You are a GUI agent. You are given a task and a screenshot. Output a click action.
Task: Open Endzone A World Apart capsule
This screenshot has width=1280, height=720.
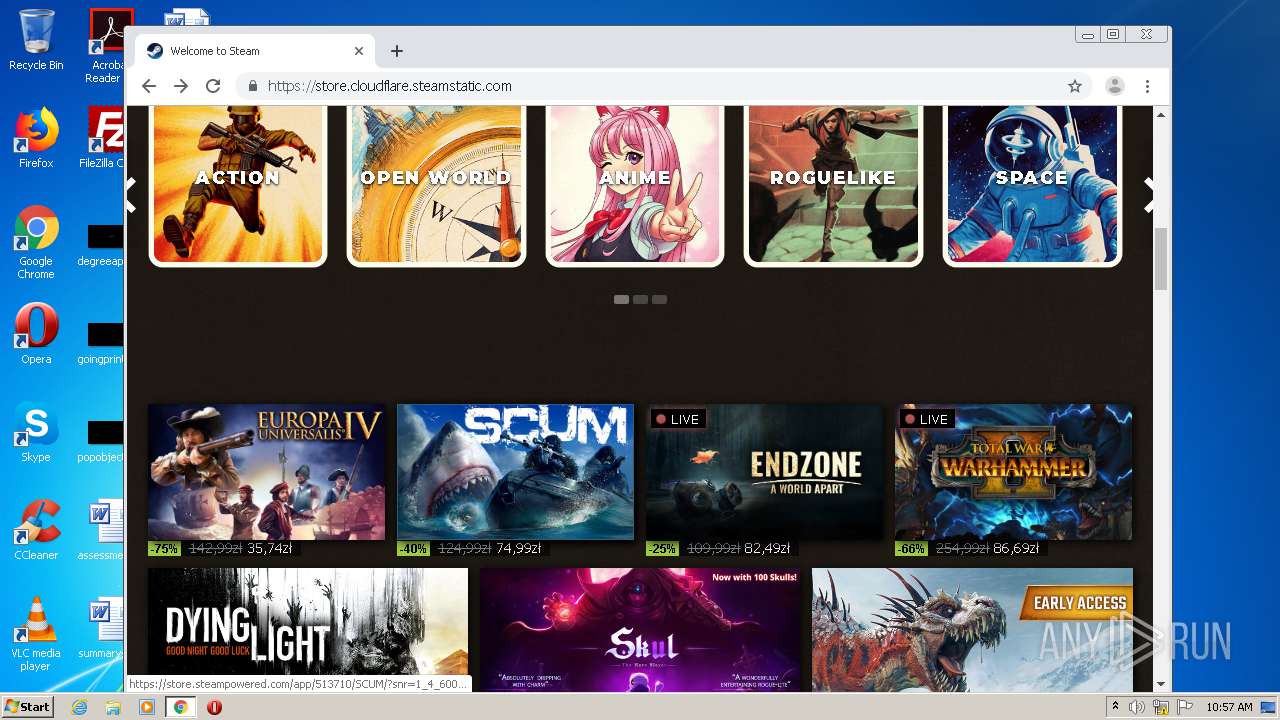click(764, 472)
